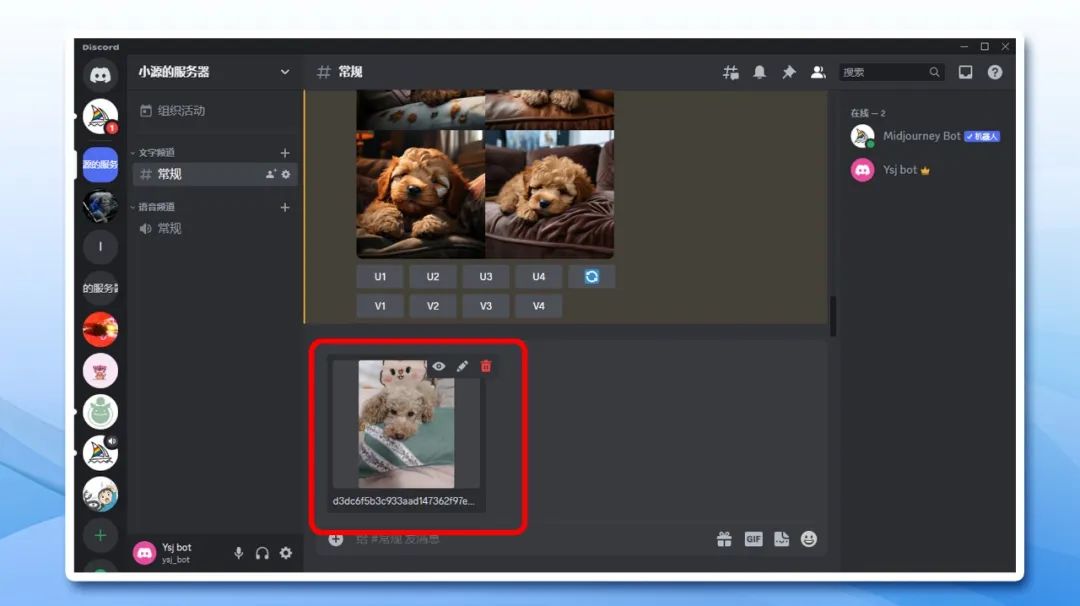1080x606 pixels.
Task: Open the emoji picker
Action: [x=809, y=539]
